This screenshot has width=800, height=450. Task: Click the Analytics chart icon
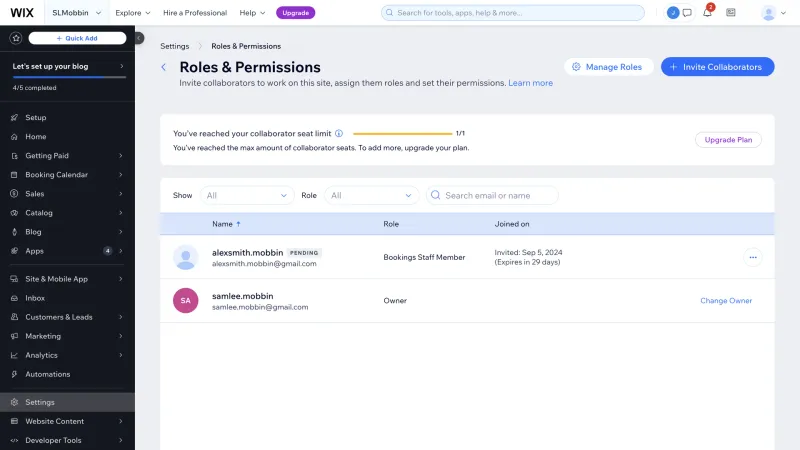click(x=14, y=355)
